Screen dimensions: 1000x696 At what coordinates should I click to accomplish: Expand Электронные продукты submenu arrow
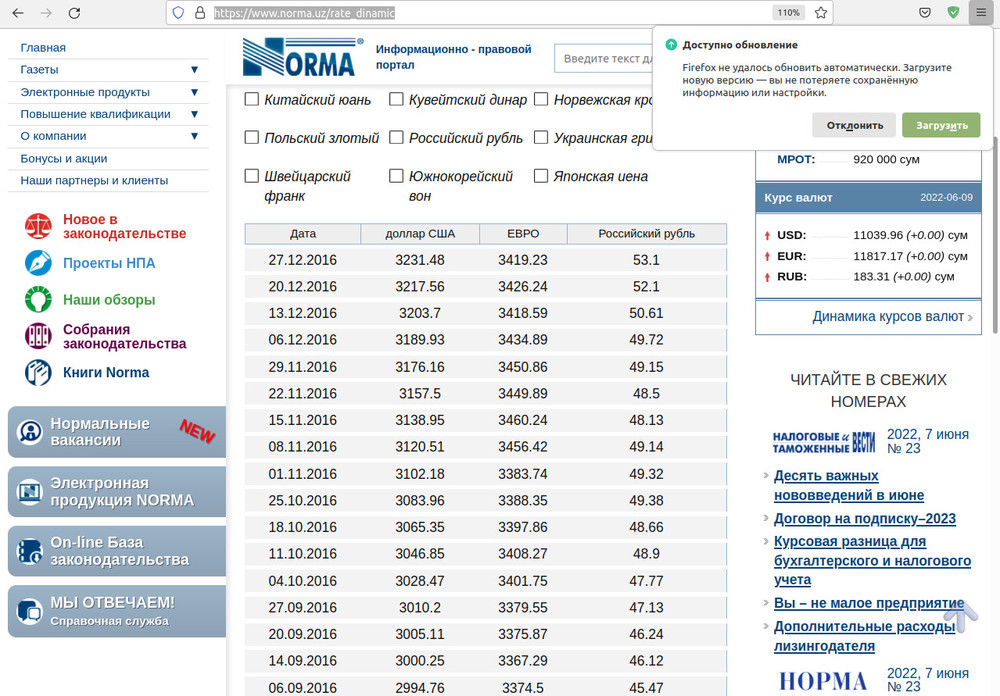[194, 92]
